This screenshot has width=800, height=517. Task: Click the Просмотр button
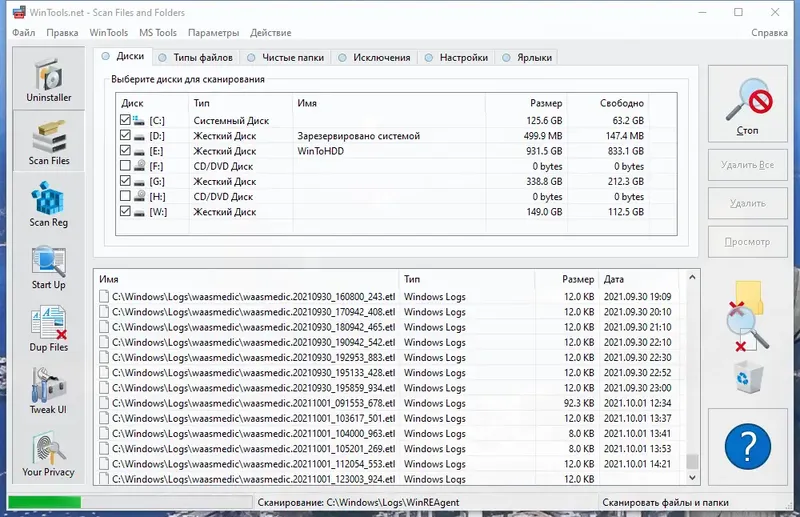pos(747,242)
